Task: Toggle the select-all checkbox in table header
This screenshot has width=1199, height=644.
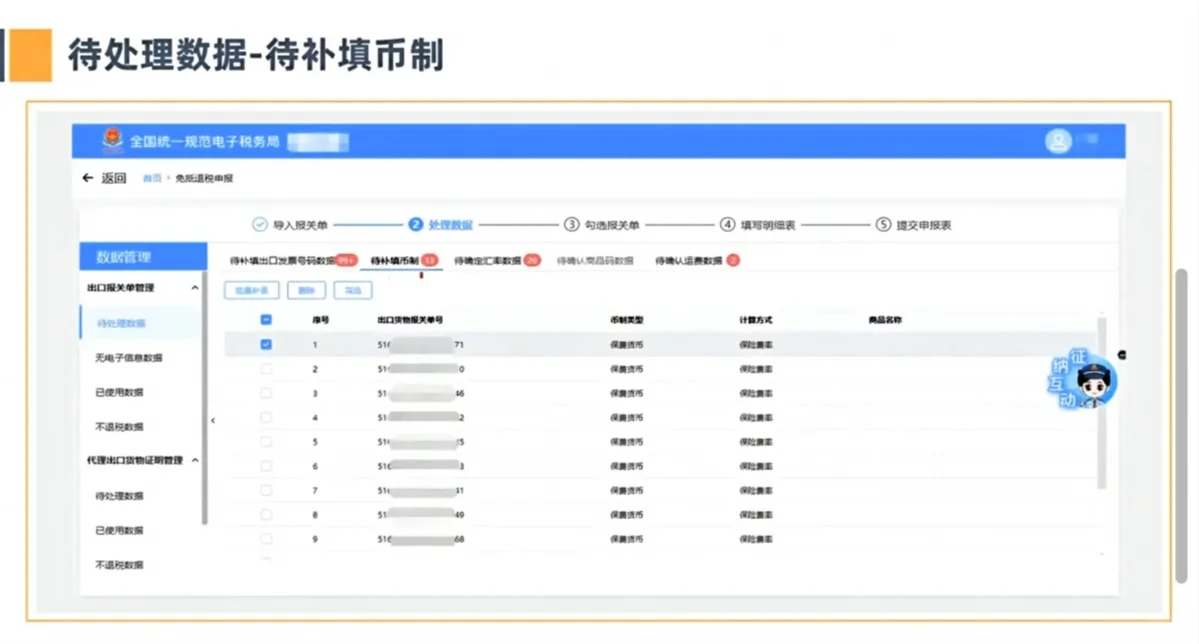Action: tap(265, 318)
